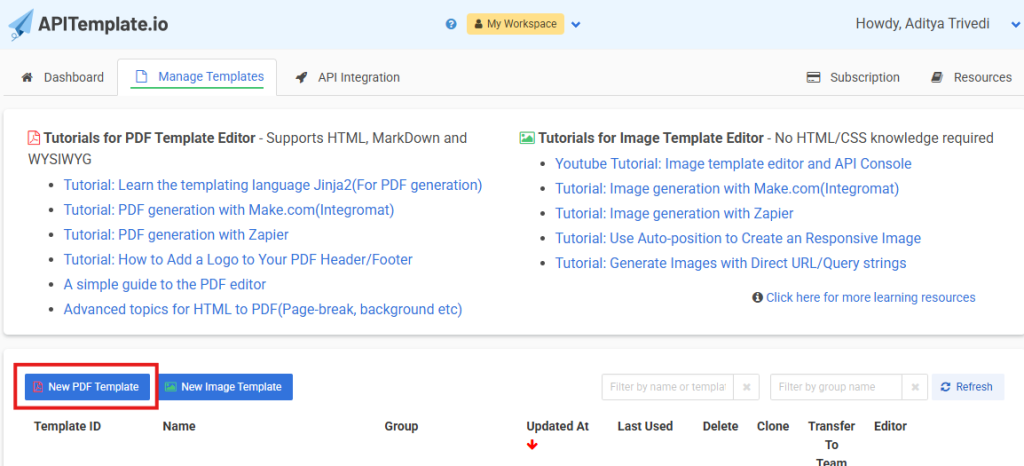Open the API Integration tab
The width and height of the screenshot is (1024, 466).
pyautogui.click(x=347, y=78)
